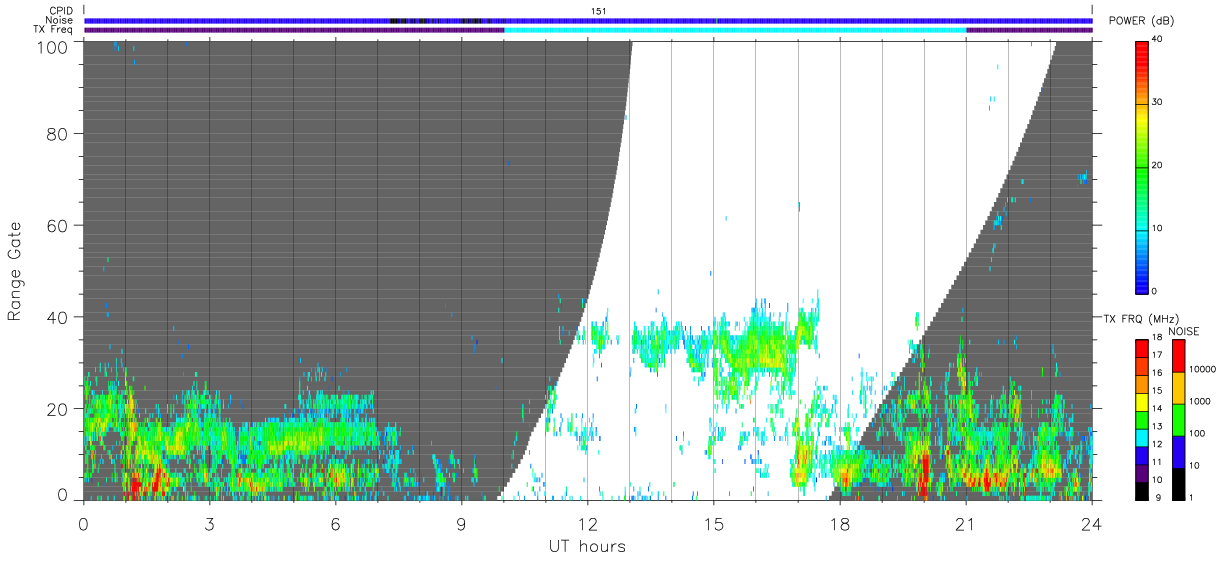Click the 80 label on Range Gate axis
Screen dimensions: 1228x567
pos(58,133)
